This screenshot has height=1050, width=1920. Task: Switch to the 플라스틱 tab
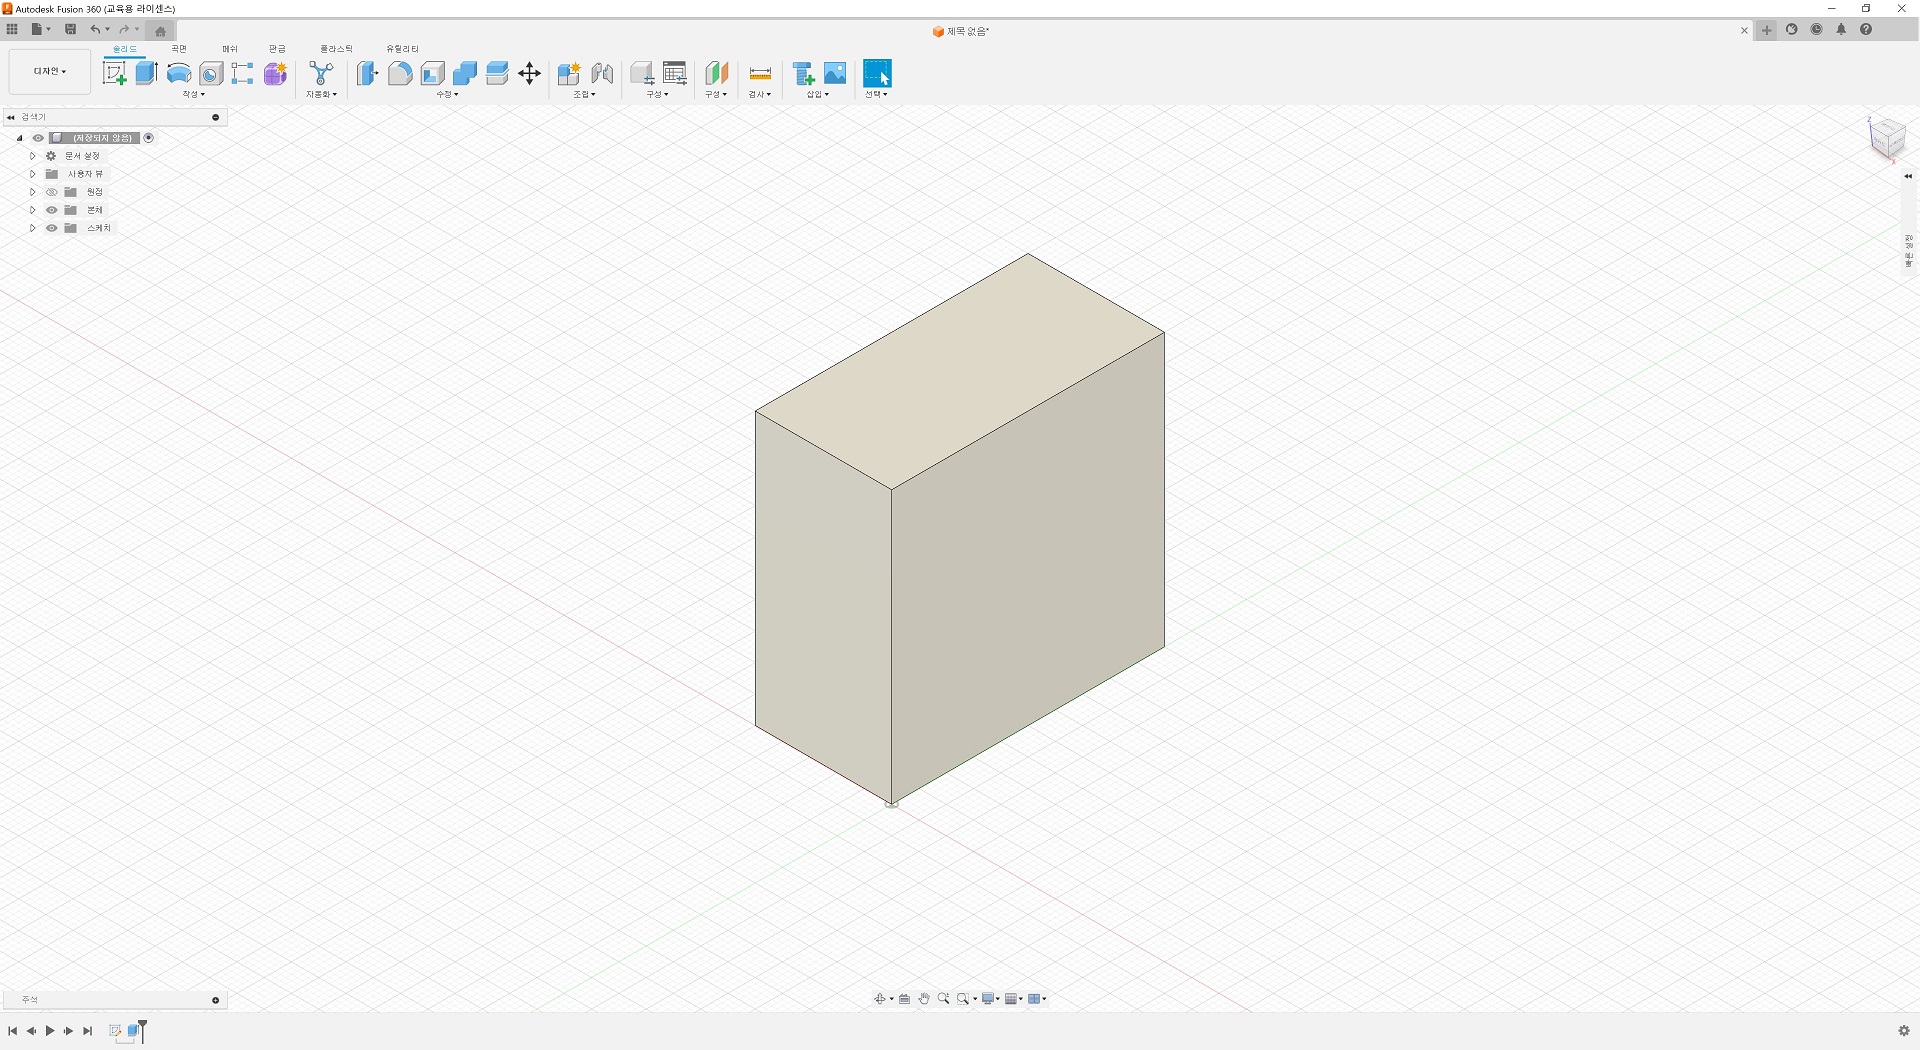click(336, 48)
